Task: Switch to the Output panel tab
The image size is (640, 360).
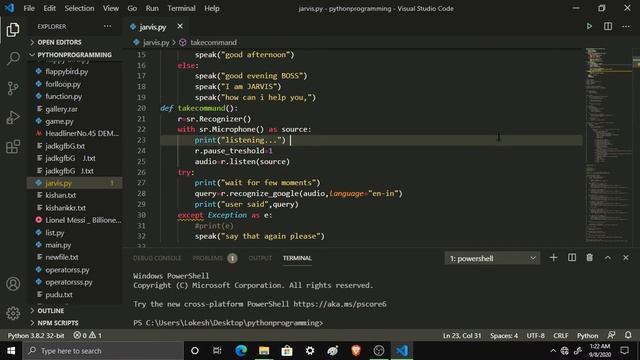Action: tap(260, 258)
